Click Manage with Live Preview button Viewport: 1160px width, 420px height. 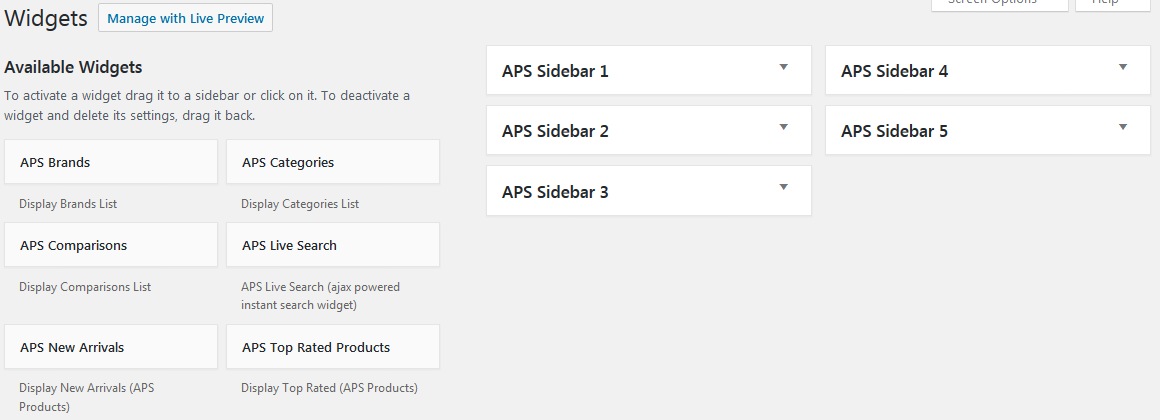186,18
